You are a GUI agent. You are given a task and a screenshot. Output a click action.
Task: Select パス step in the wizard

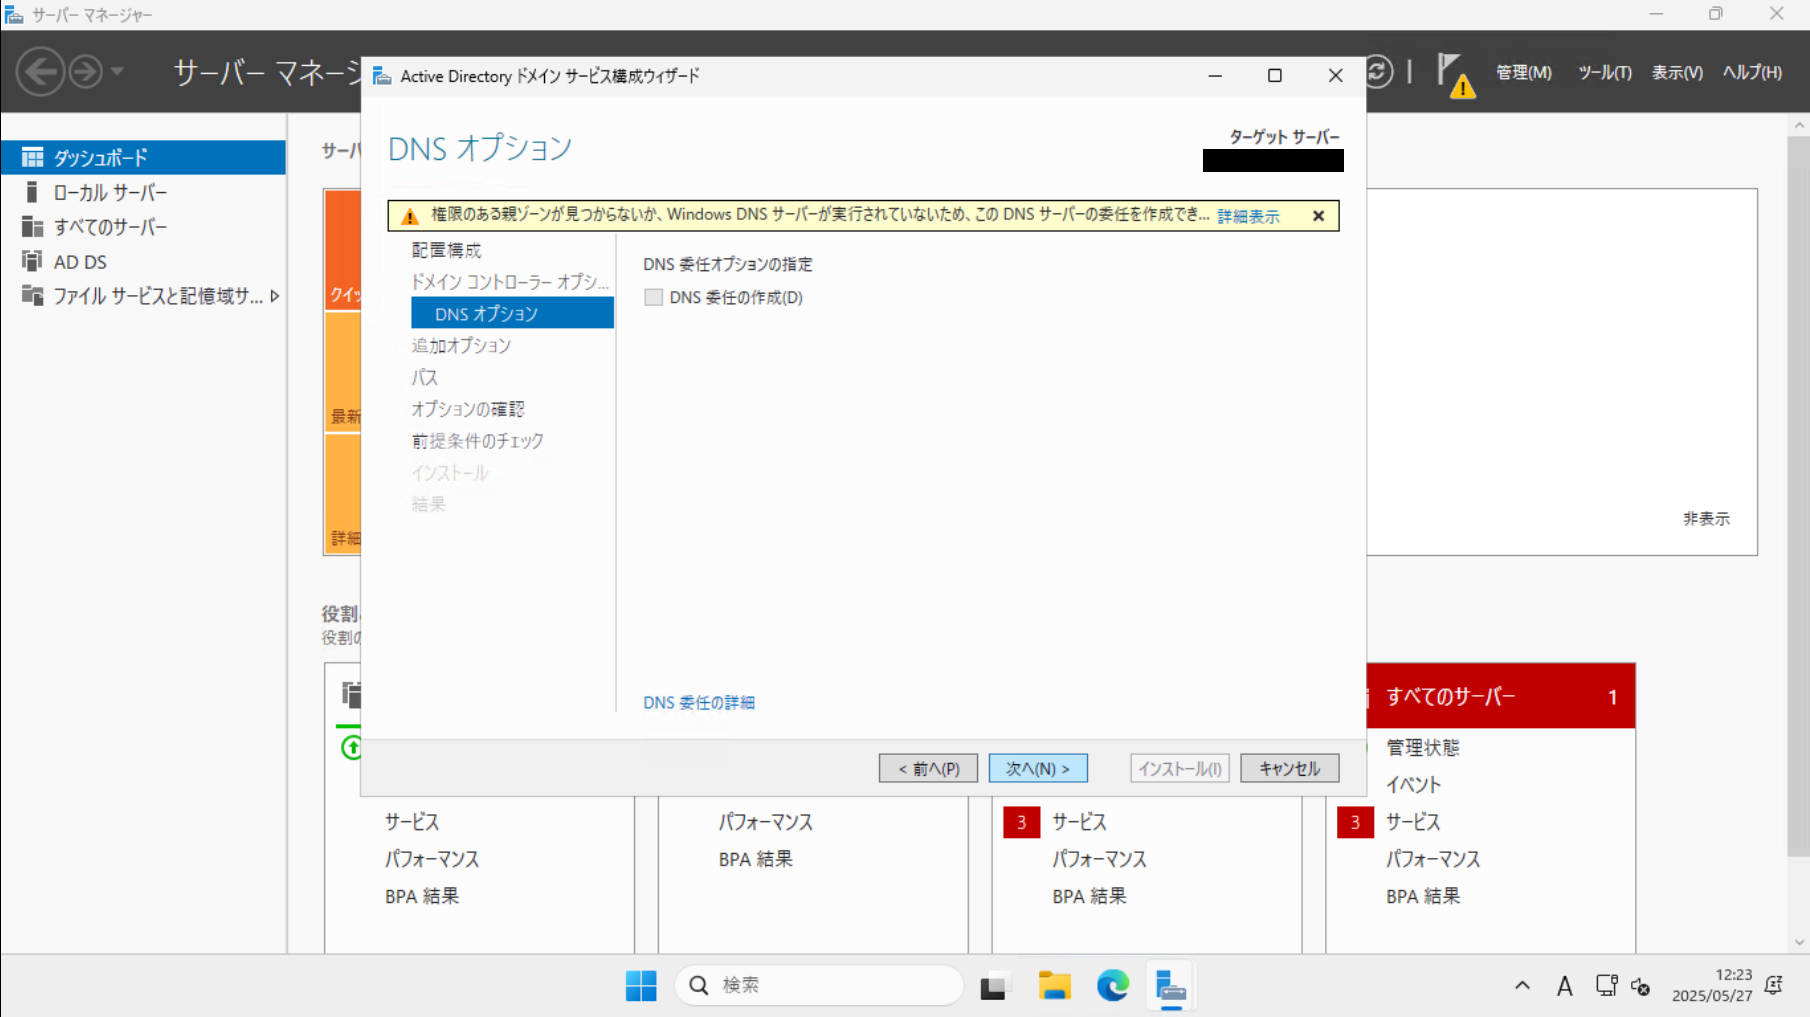424,377
